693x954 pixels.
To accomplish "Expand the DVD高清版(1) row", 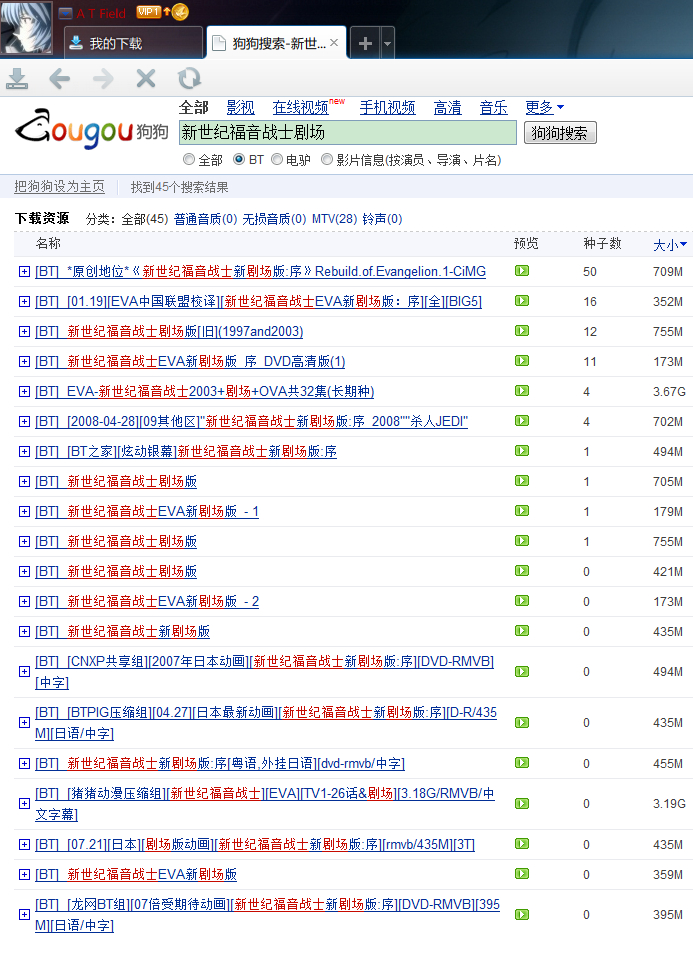I will (x=24, y=361).
